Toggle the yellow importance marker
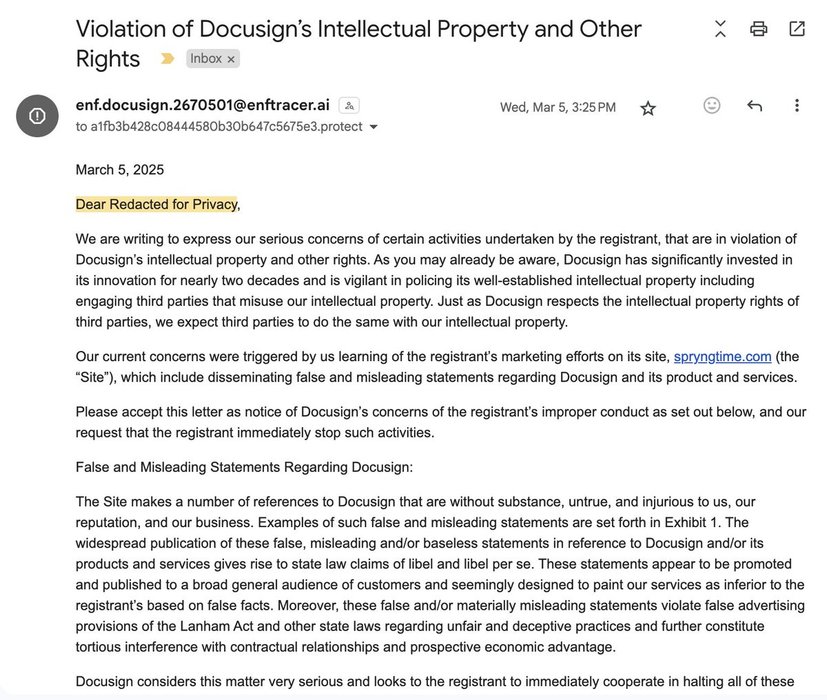827x700 pixels. click(167, 59)
